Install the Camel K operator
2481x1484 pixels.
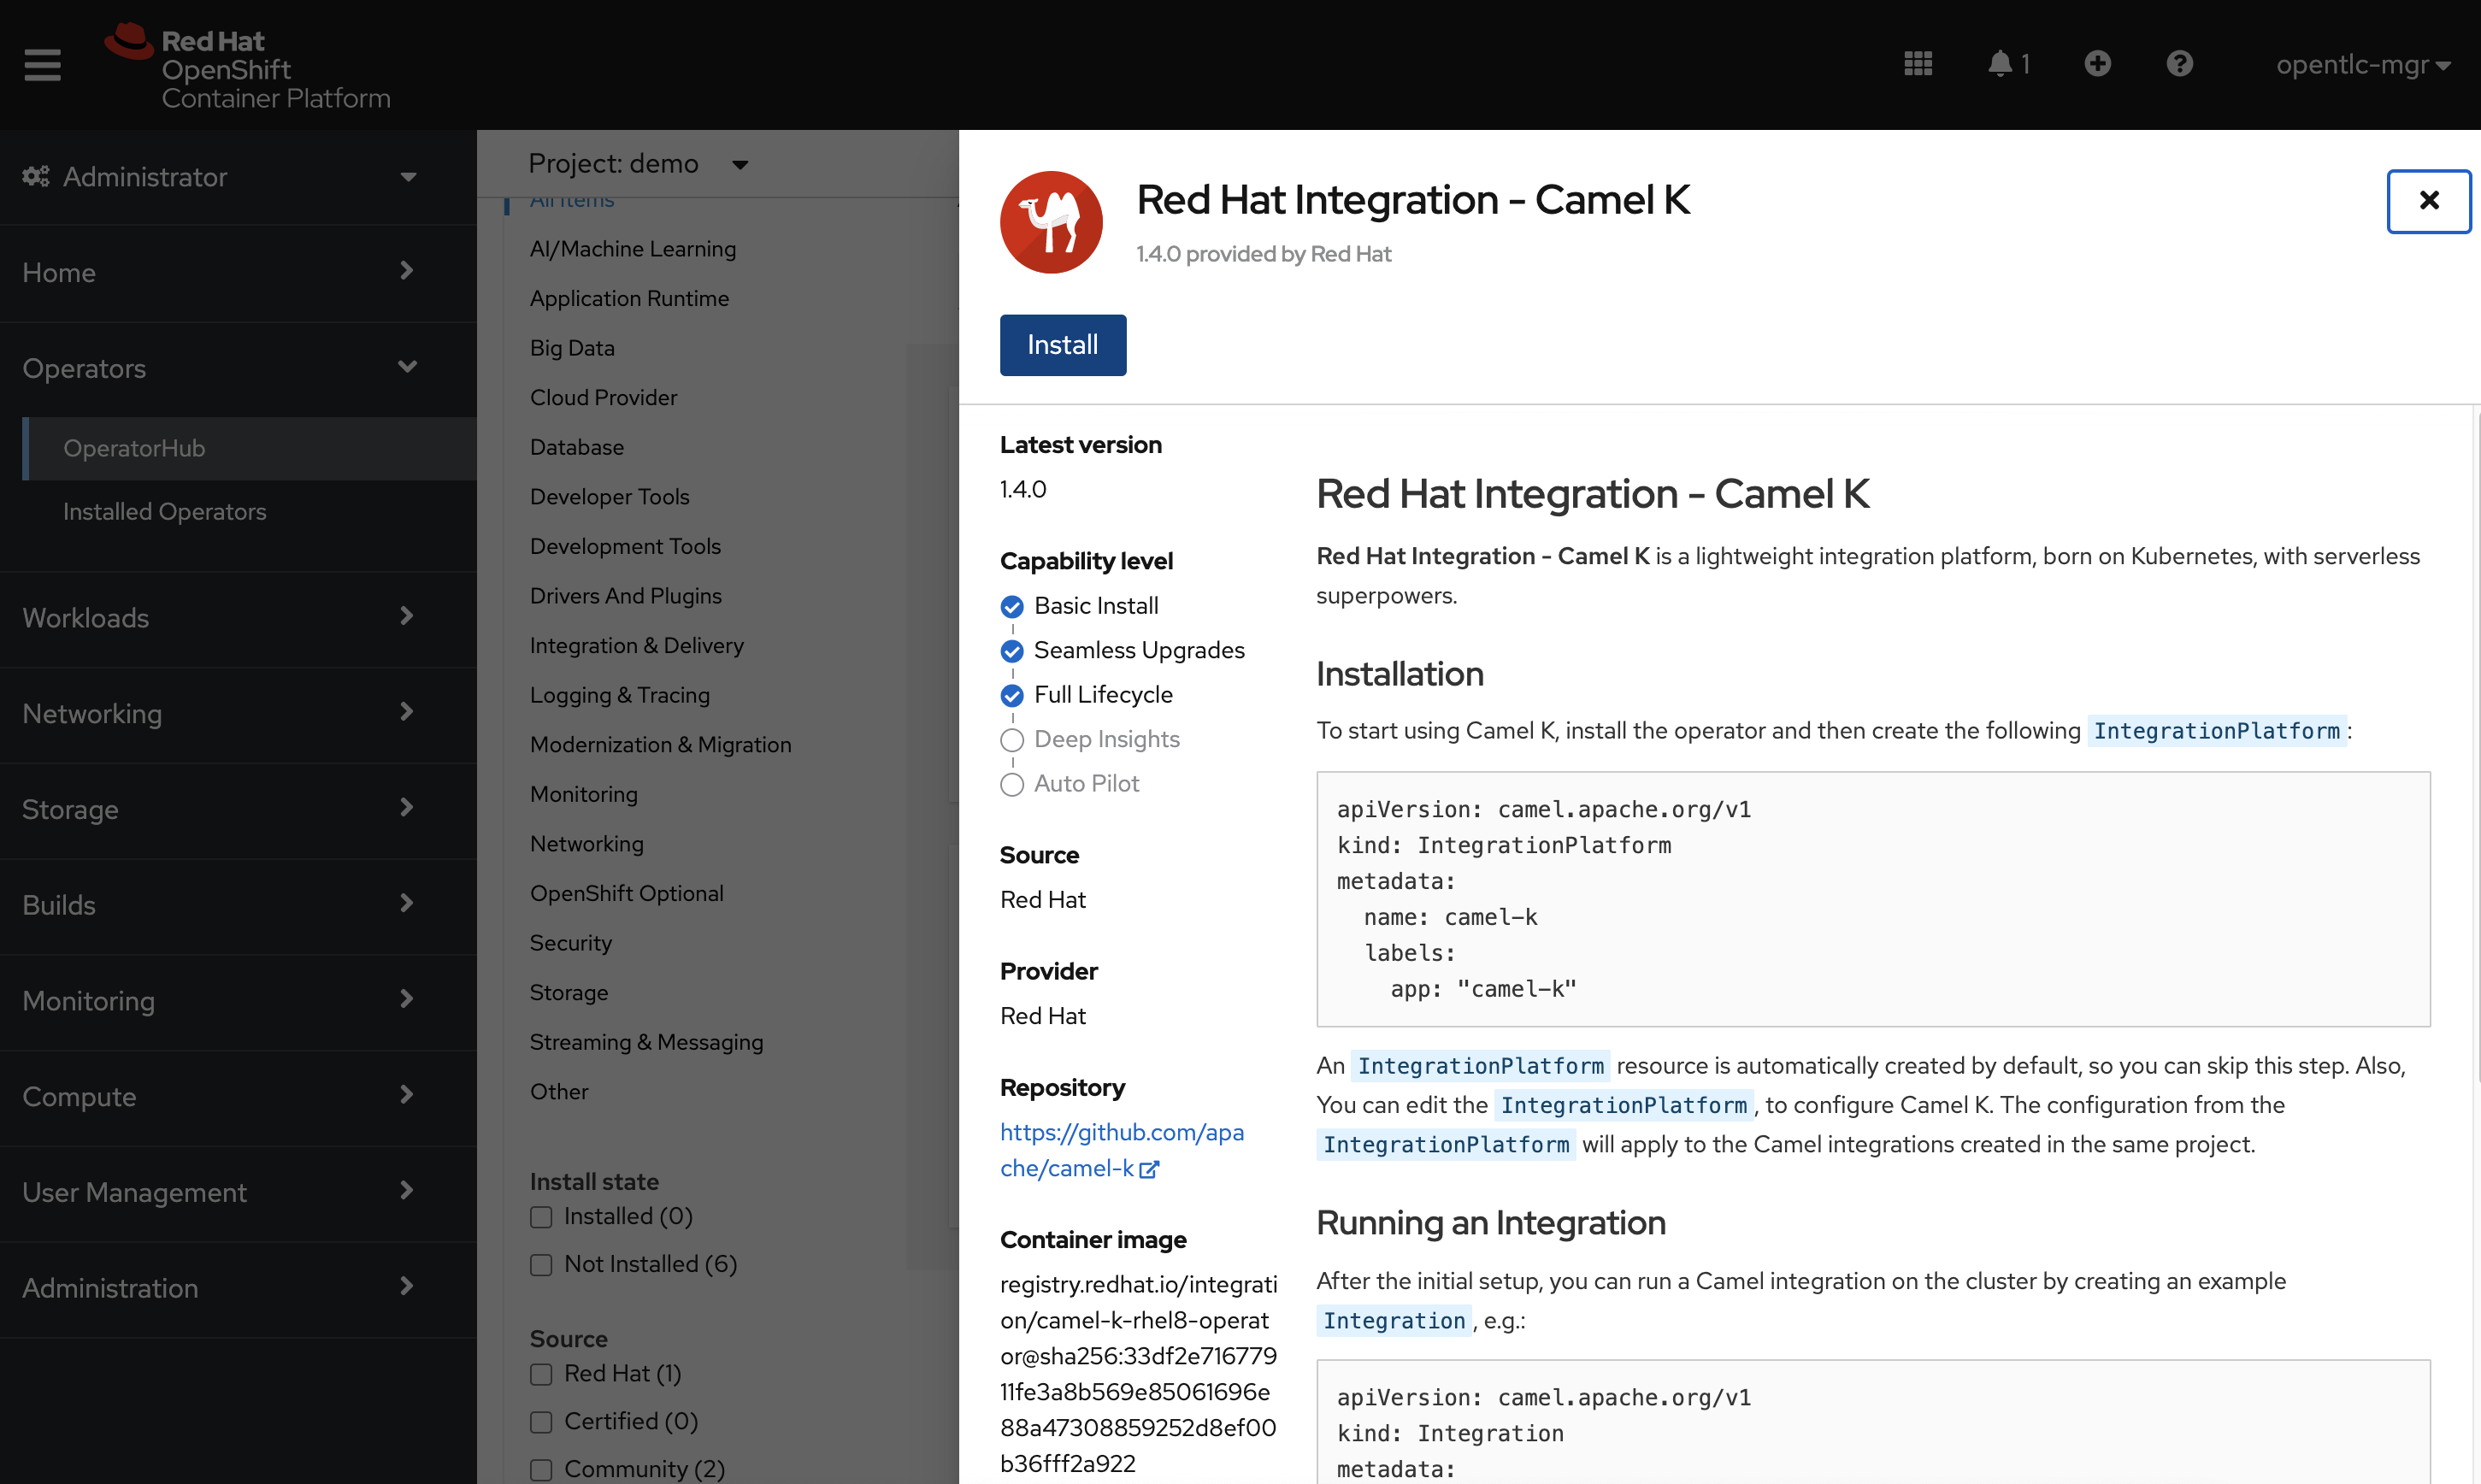pyautogui.click(x=1062, y=345)
